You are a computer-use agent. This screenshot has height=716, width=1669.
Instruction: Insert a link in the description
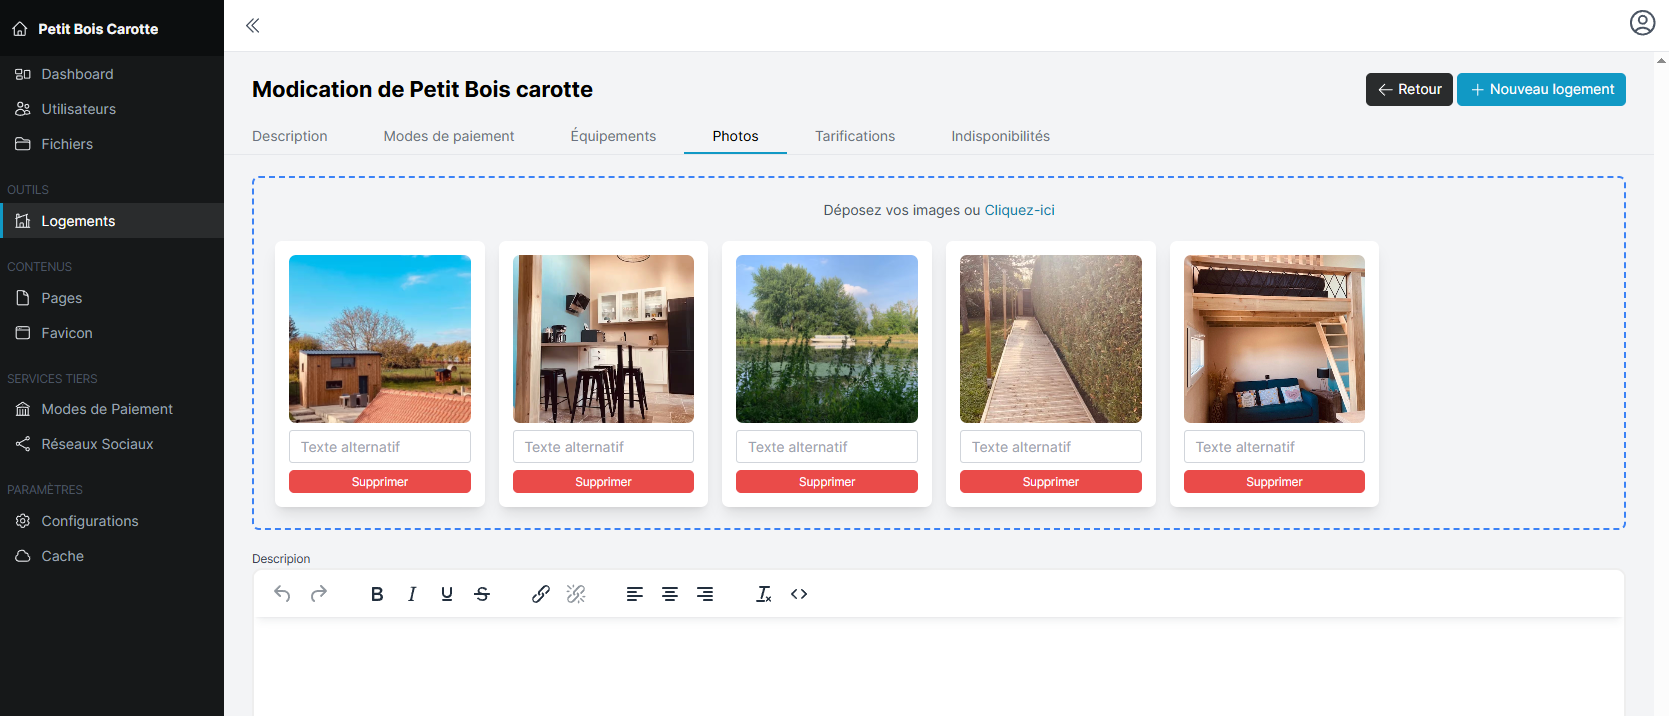coord(541,594)
